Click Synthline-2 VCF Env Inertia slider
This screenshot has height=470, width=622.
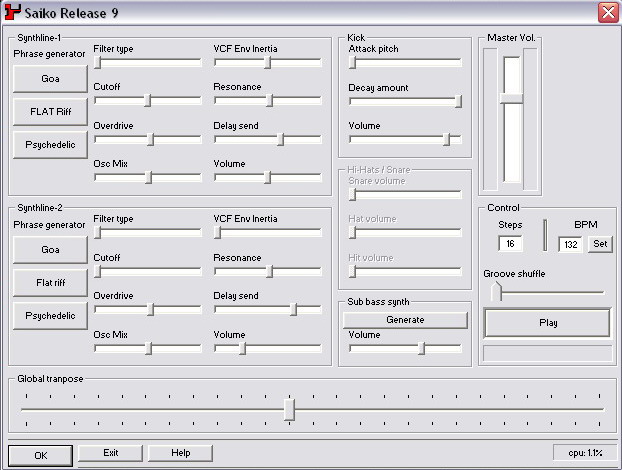tap(267, 232)
